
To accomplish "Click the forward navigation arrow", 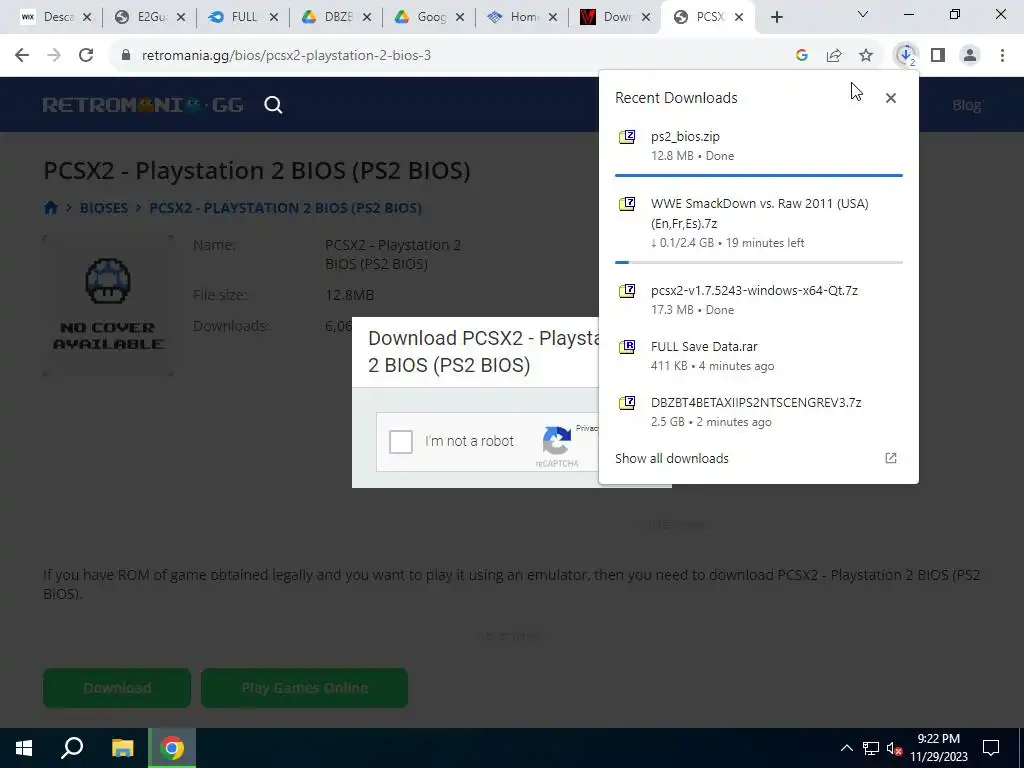I will pyautogui.click(x=54, y=56).
